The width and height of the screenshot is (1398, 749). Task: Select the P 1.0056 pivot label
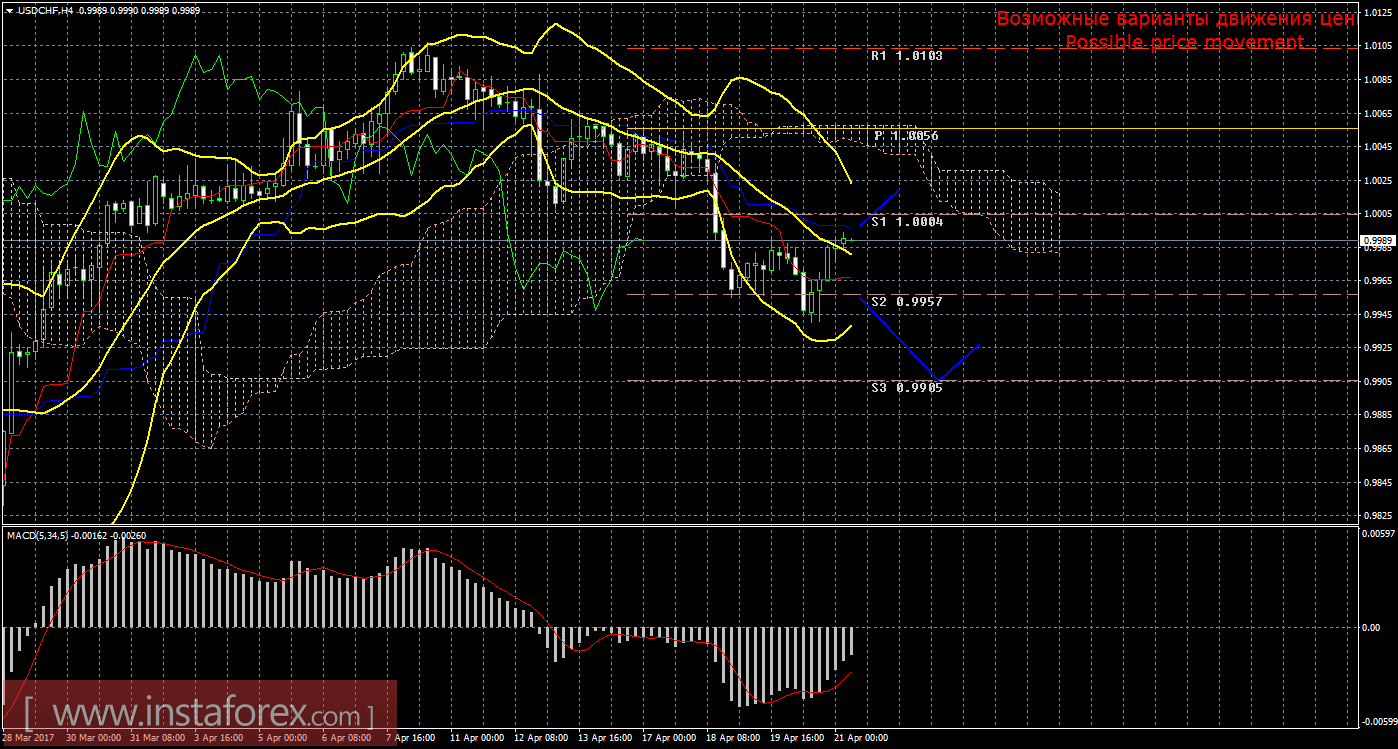click(906, 136)
